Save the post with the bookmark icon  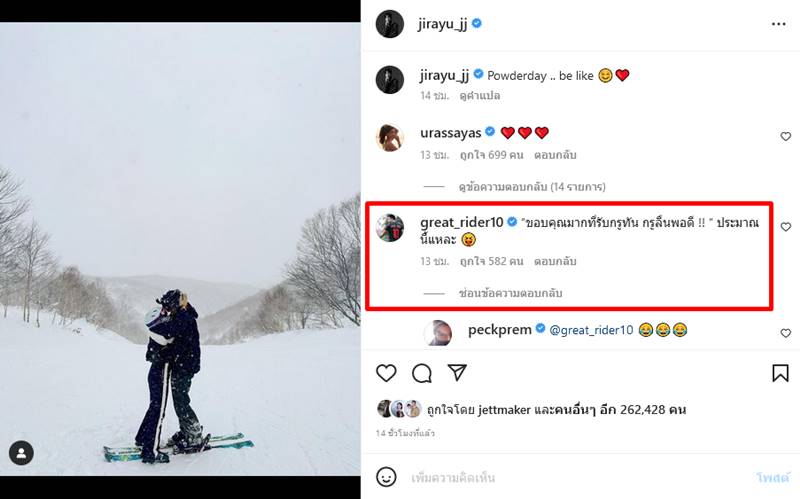780,373
